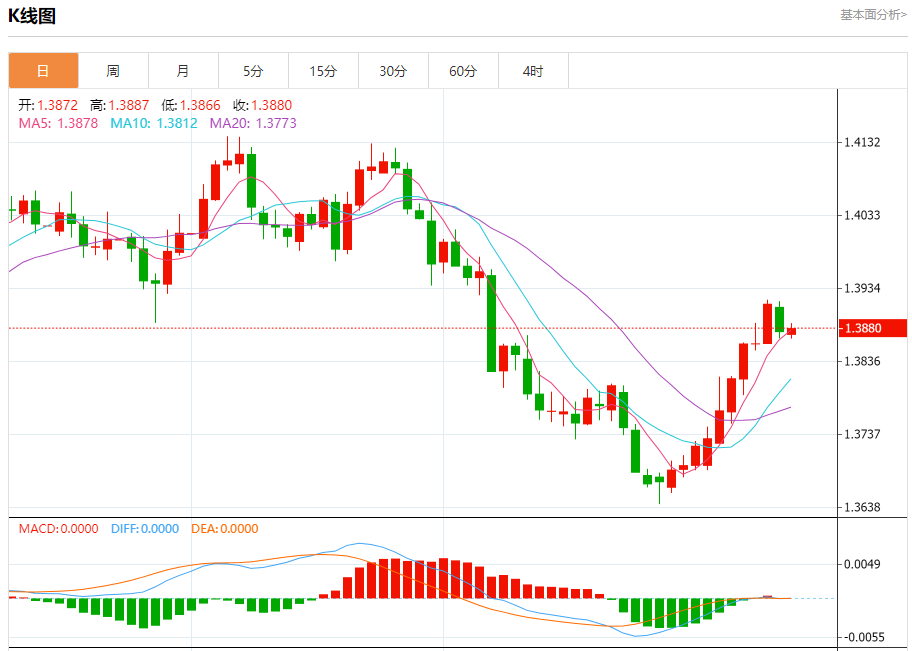Click the MA20 indicator label
This screenshot has width=912, height=651.
click(252, 123)
